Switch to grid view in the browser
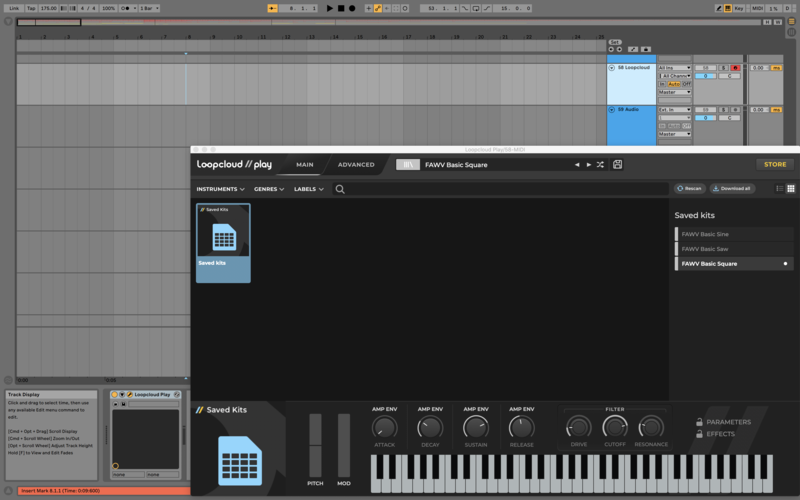The image size is (800, 500). click(x=791, y=188)
